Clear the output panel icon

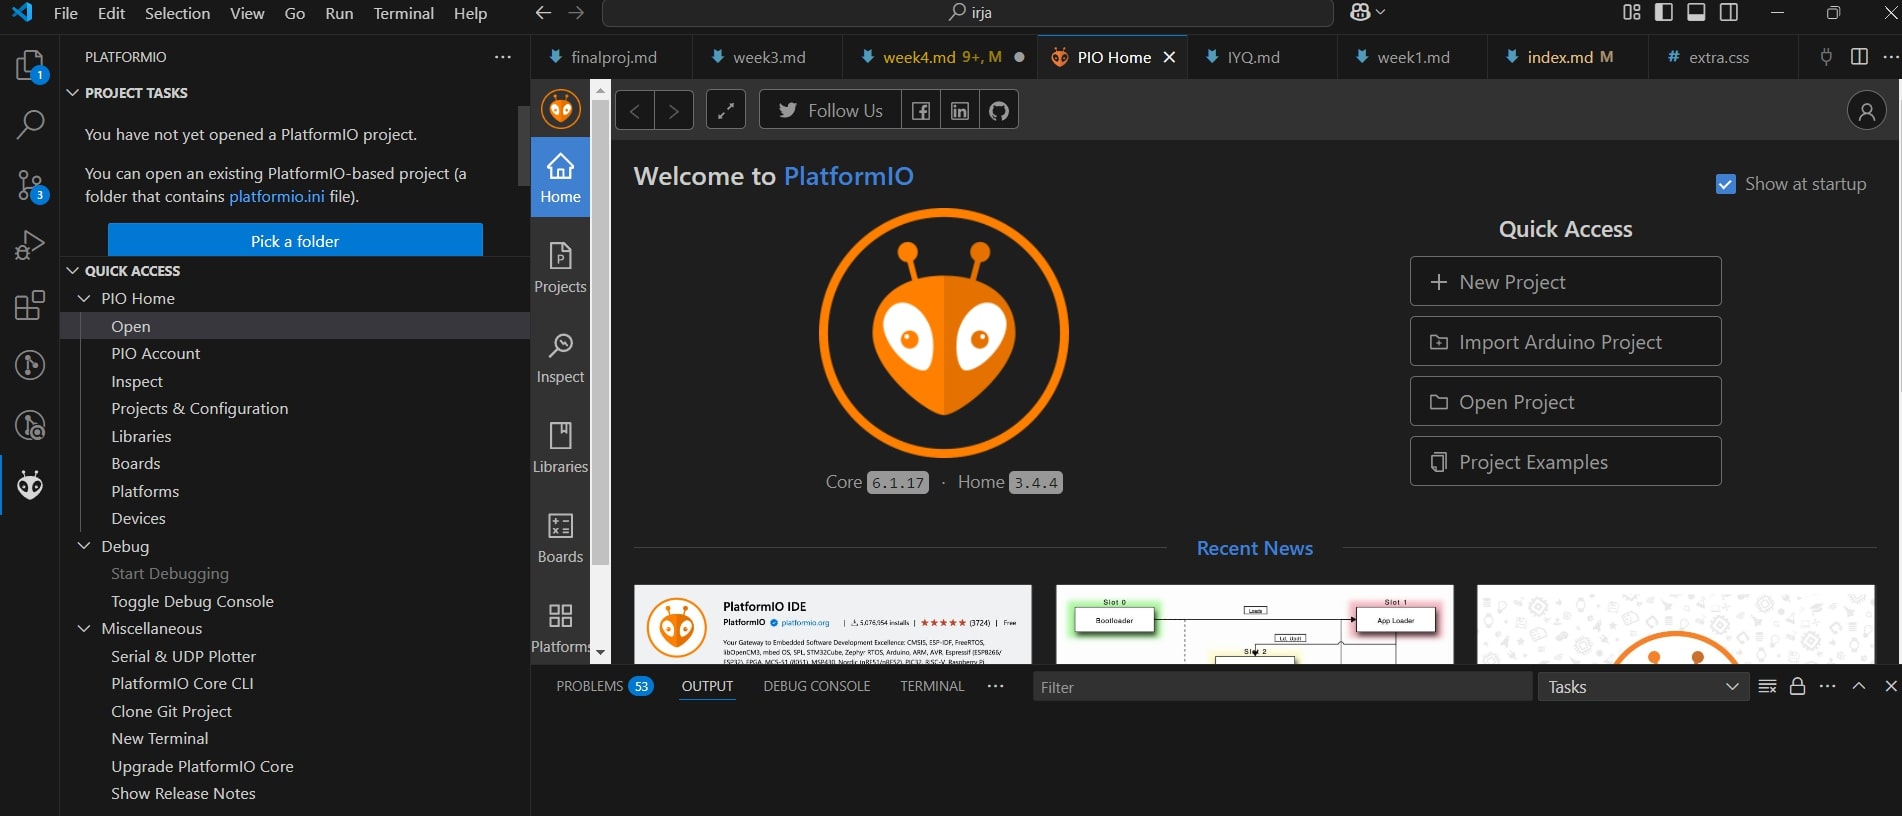click(1767, 686)
